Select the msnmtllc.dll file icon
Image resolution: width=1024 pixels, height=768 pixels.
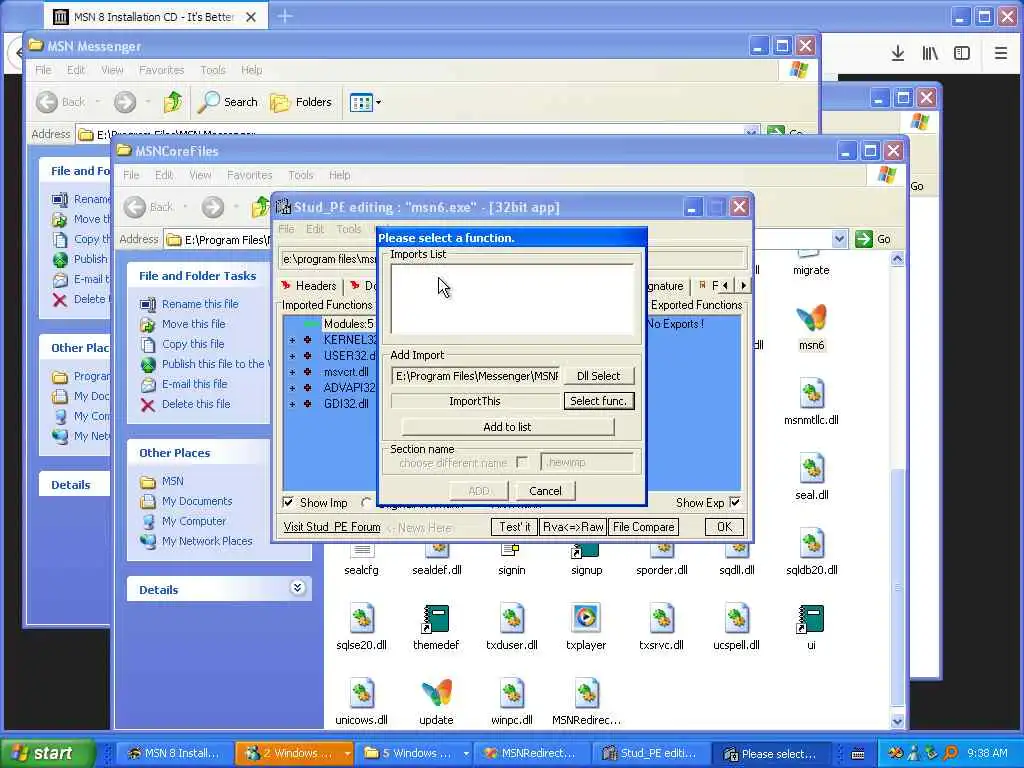811,393
